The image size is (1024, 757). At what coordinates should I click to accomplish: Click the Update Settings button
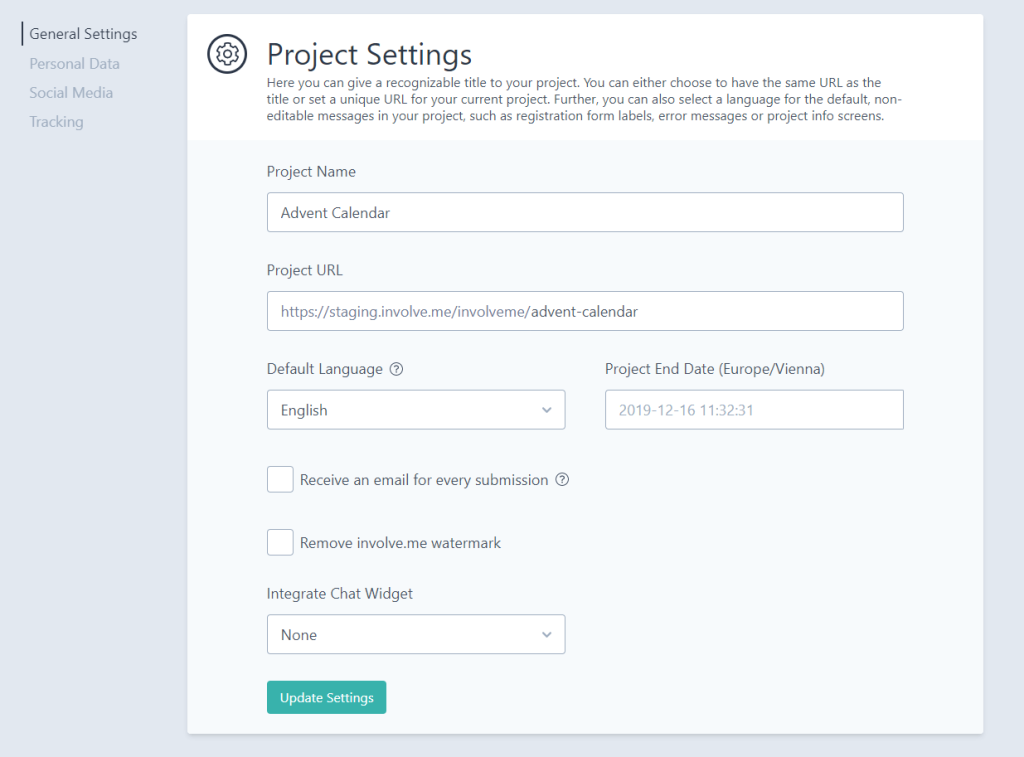pos(327,698)
